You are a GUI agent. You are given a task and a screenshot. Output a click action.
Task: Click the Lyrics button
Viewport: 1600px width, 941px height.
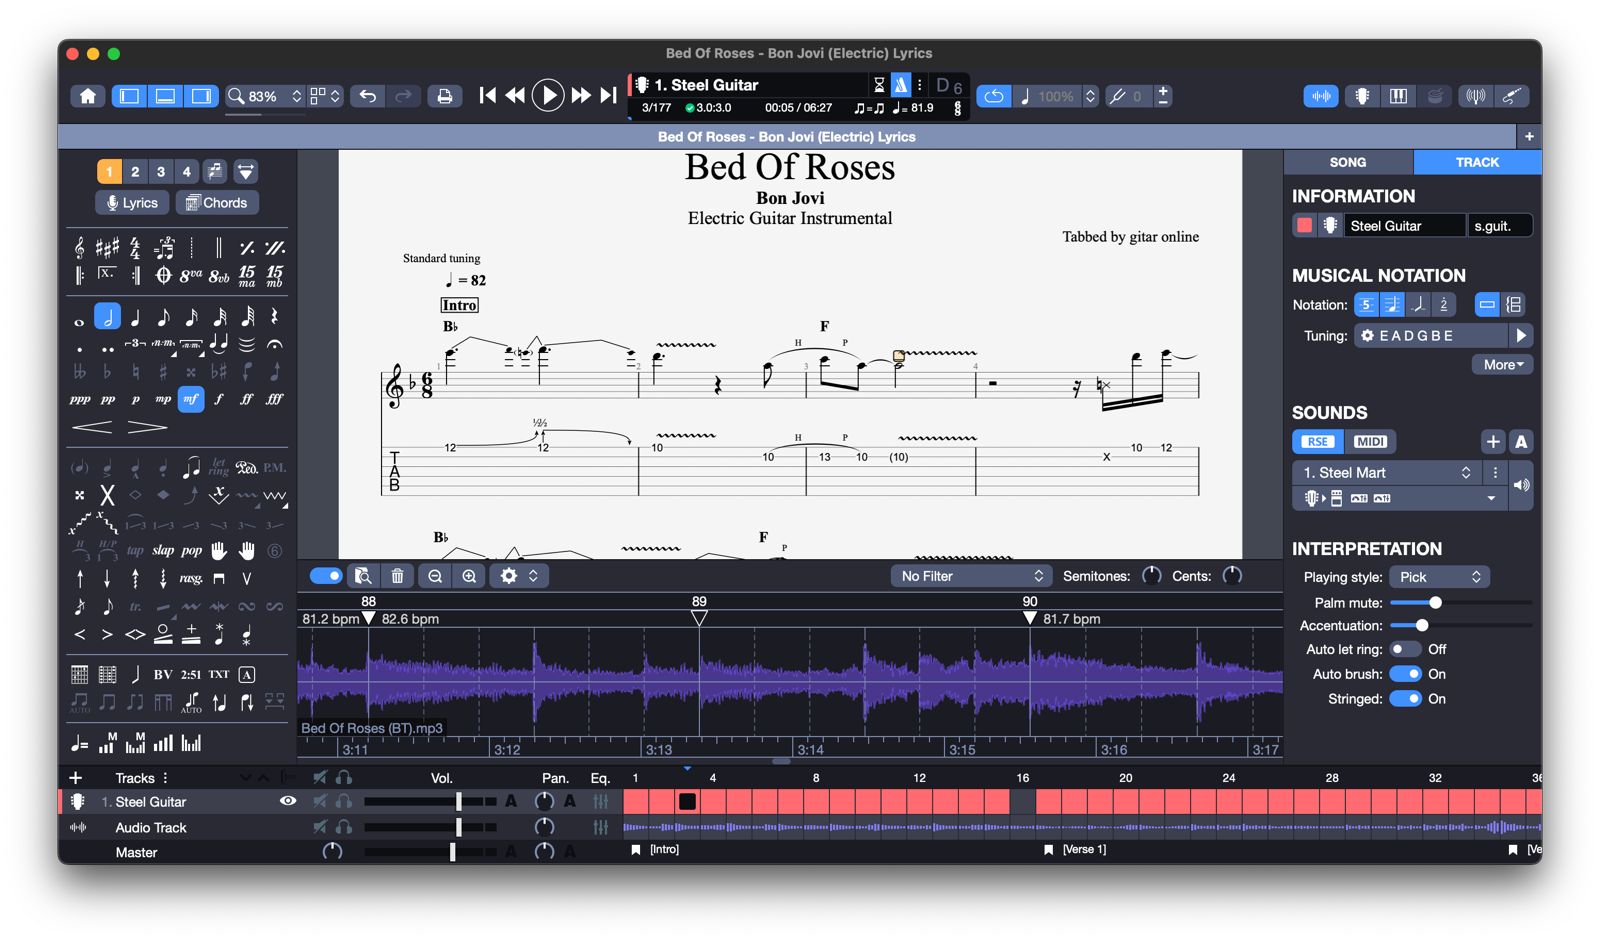(132, 203)
